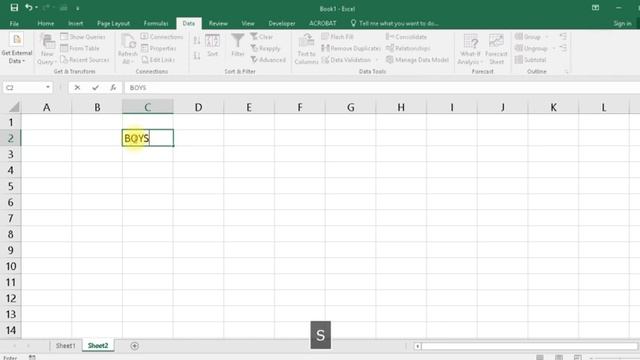
Task: Switch to the Home tab
Action: point(46,23)
